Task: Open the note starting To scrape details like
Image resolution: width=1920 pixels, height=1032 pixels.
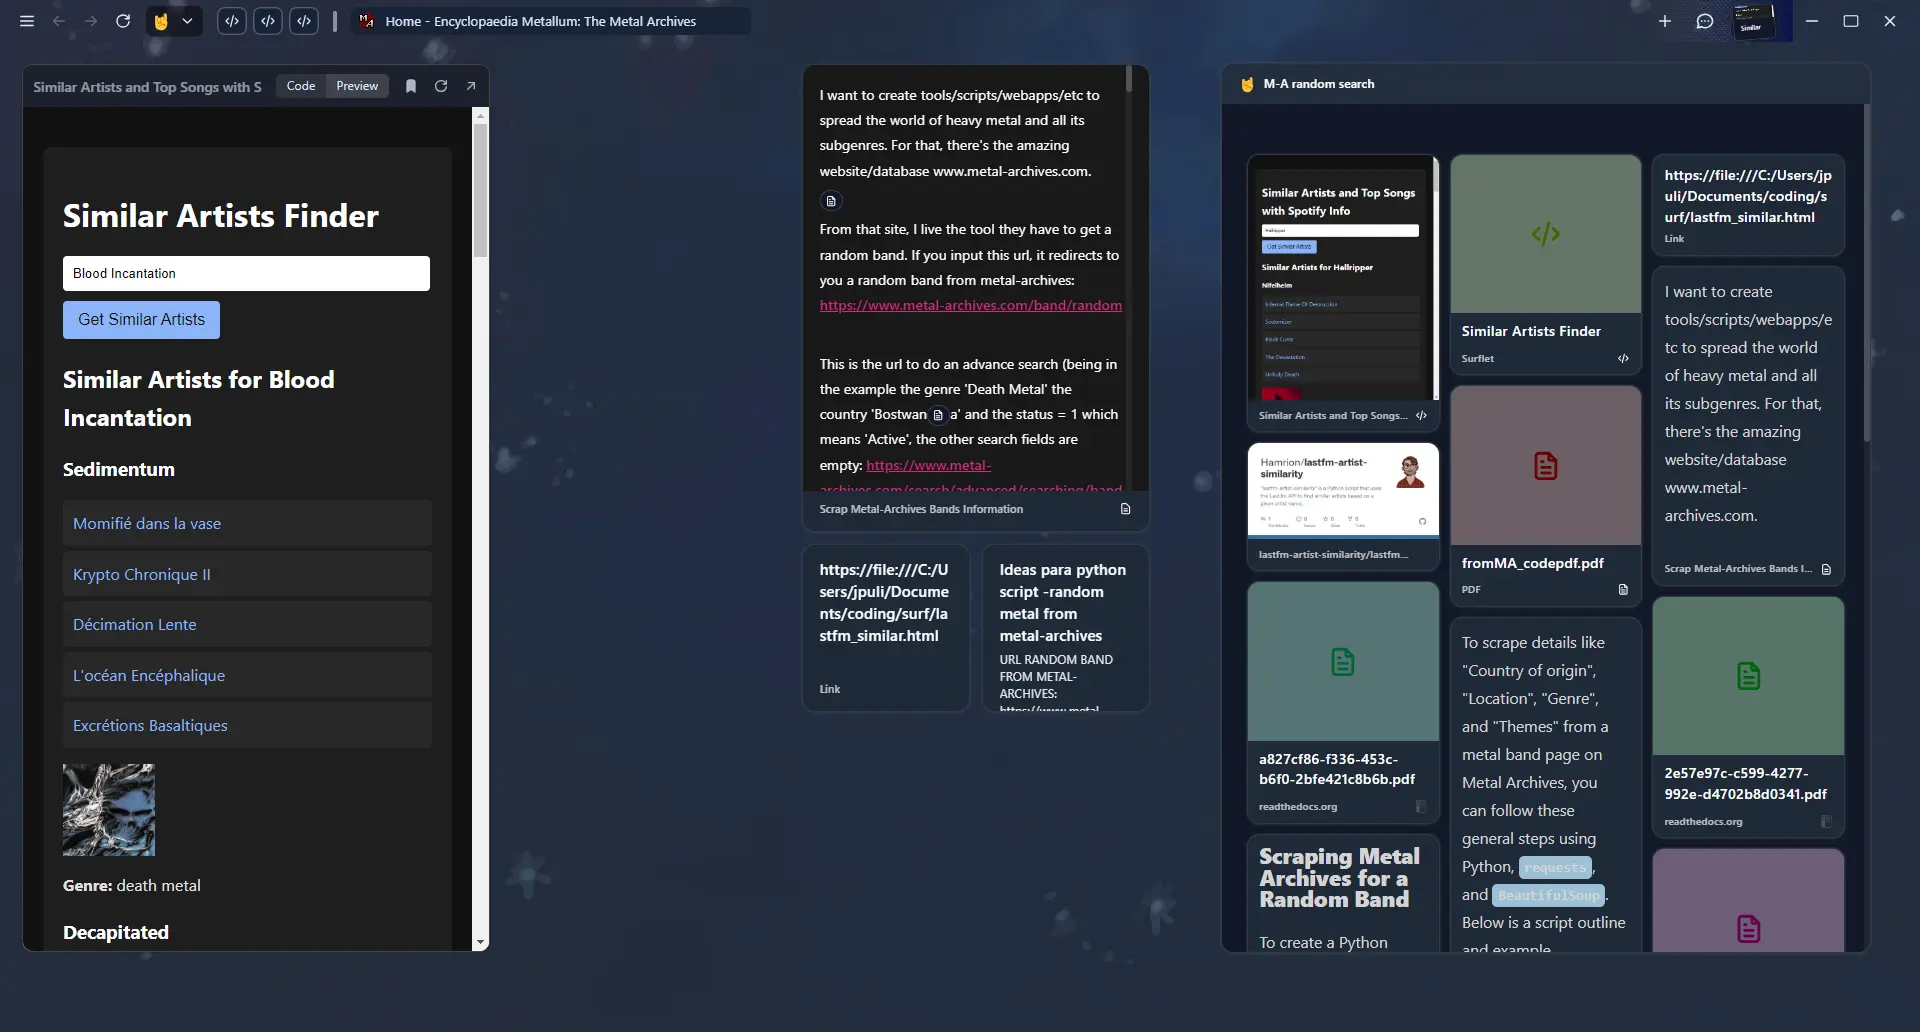Action: [x=1545, y=785]
